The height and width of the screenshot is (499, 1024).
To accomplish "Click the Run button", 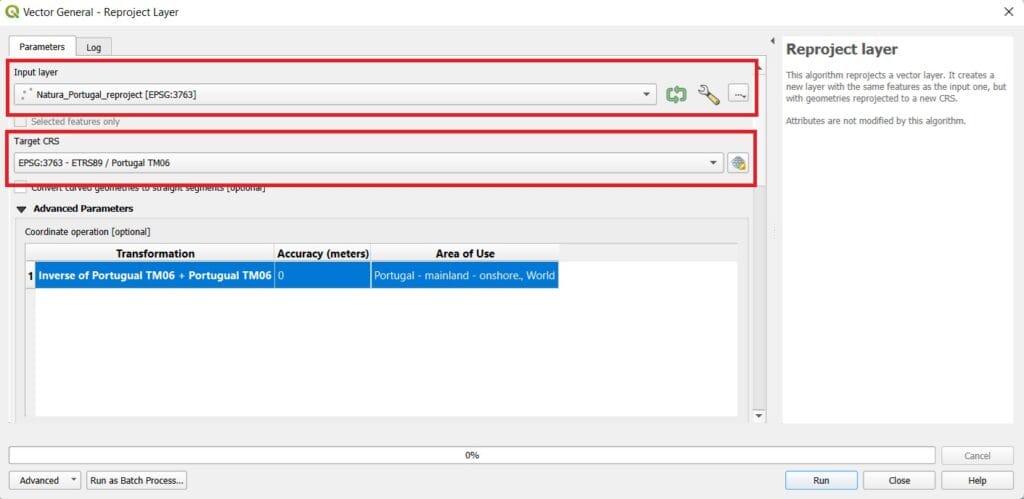I will click(x=821, y=480).
